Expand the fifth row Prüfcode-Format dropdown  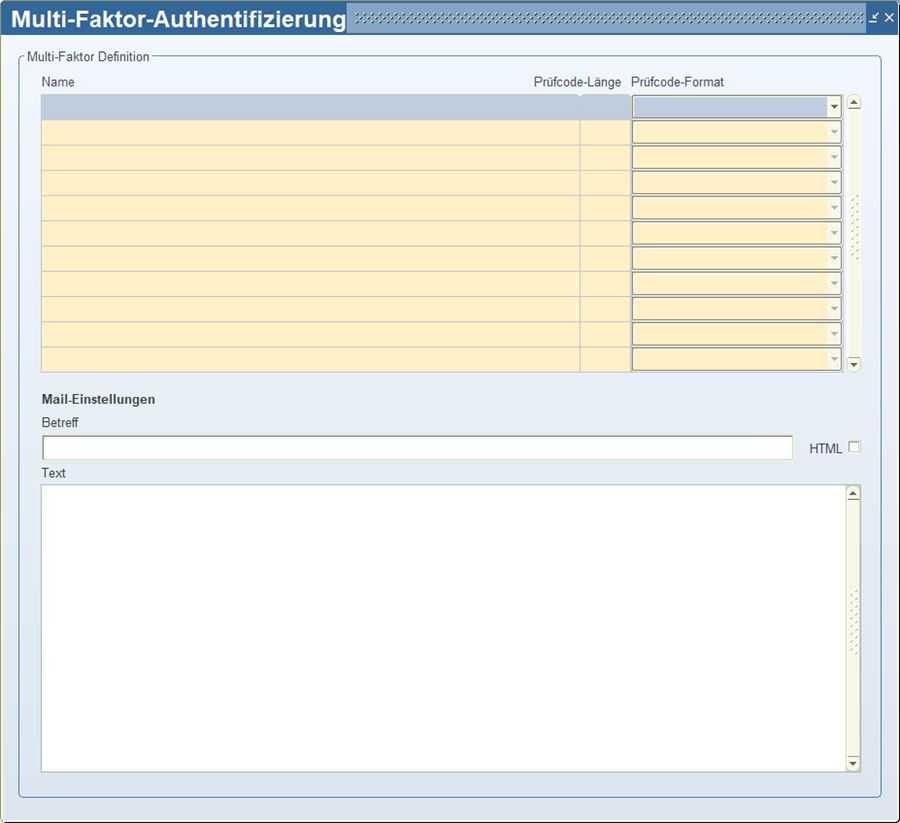[833, 208]
